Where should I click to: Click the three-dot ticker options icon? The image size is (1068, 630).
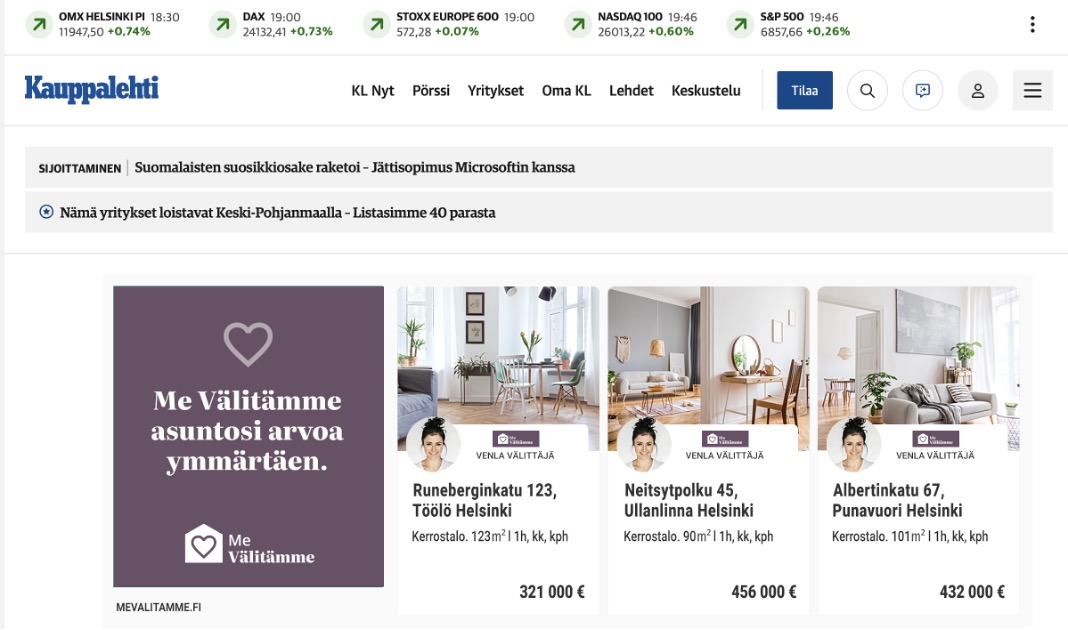click(1033, 25)
